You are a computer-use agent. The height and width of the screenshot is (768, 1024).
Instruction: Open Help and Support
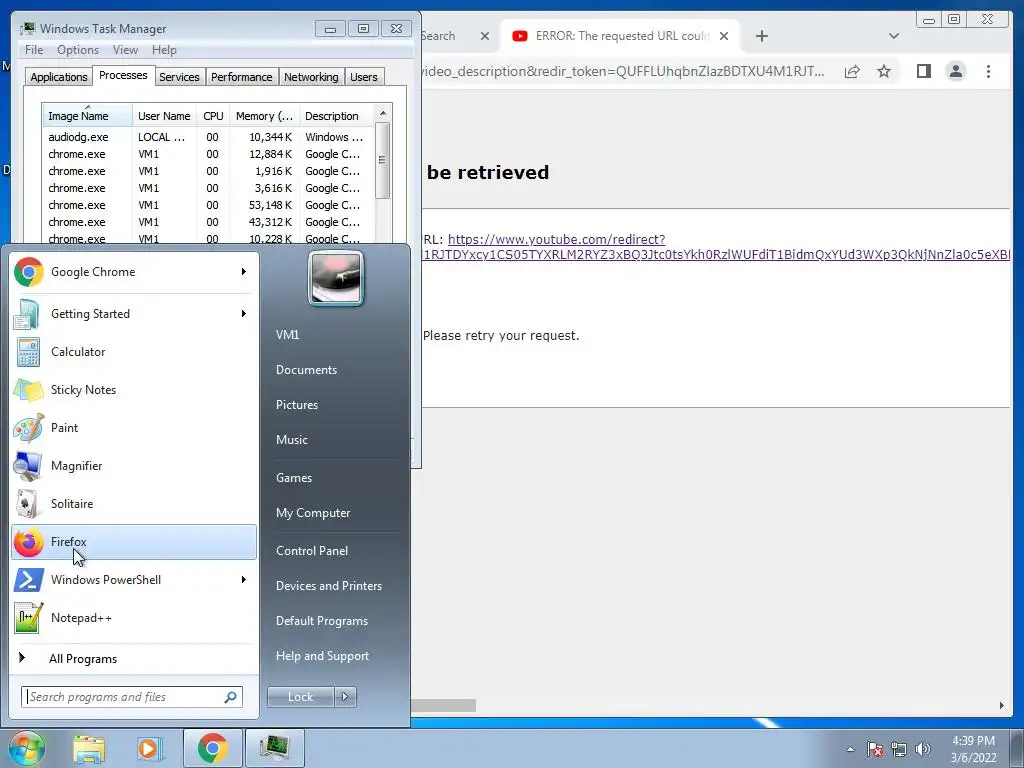[x=322, y=656]
